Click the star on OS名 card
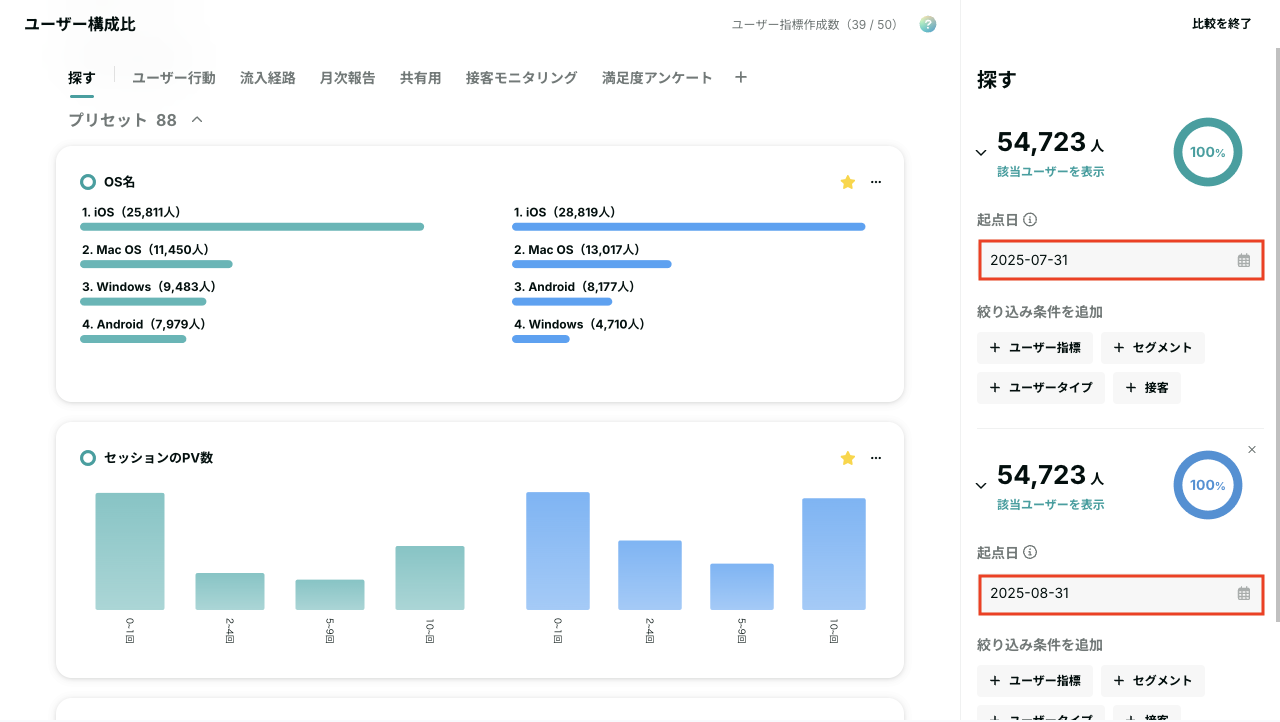This screenshot has height=722, width=1280. pyautogui.click(x=848, y=182)
